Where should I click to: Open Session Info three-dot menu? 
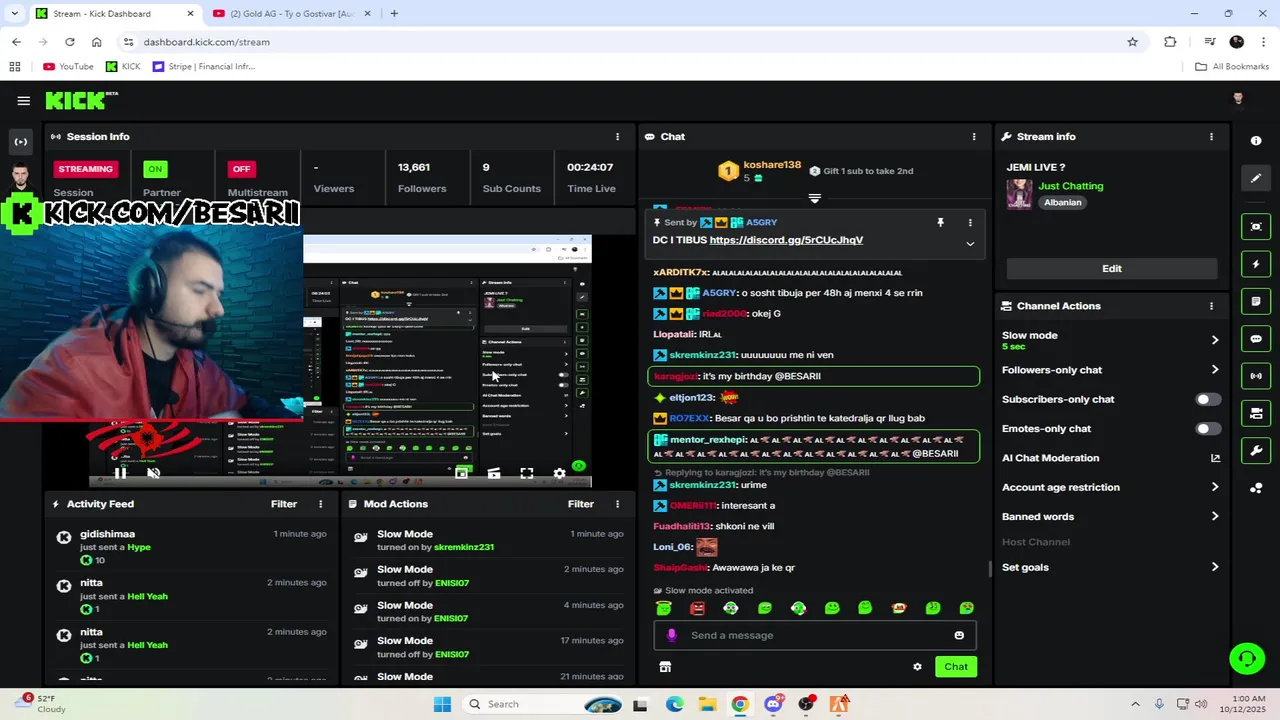[617, 137]
